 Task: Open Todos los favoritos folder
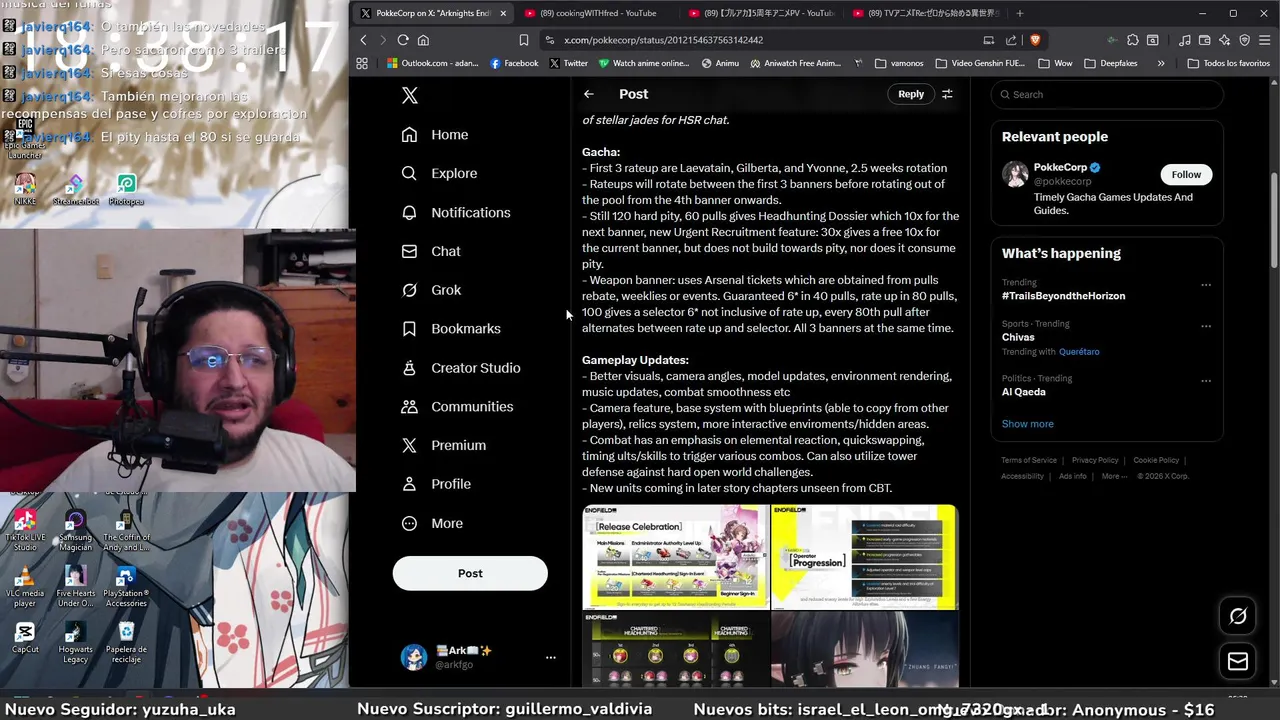point(1229,63)
